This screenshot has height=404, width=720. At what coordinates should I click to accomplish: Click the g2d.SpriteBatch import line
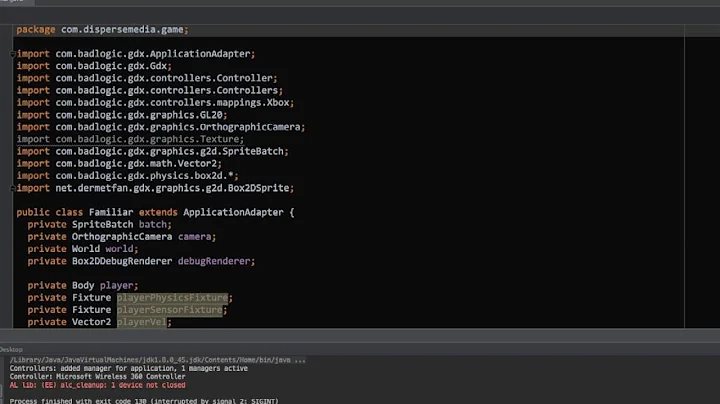(152, 152)
